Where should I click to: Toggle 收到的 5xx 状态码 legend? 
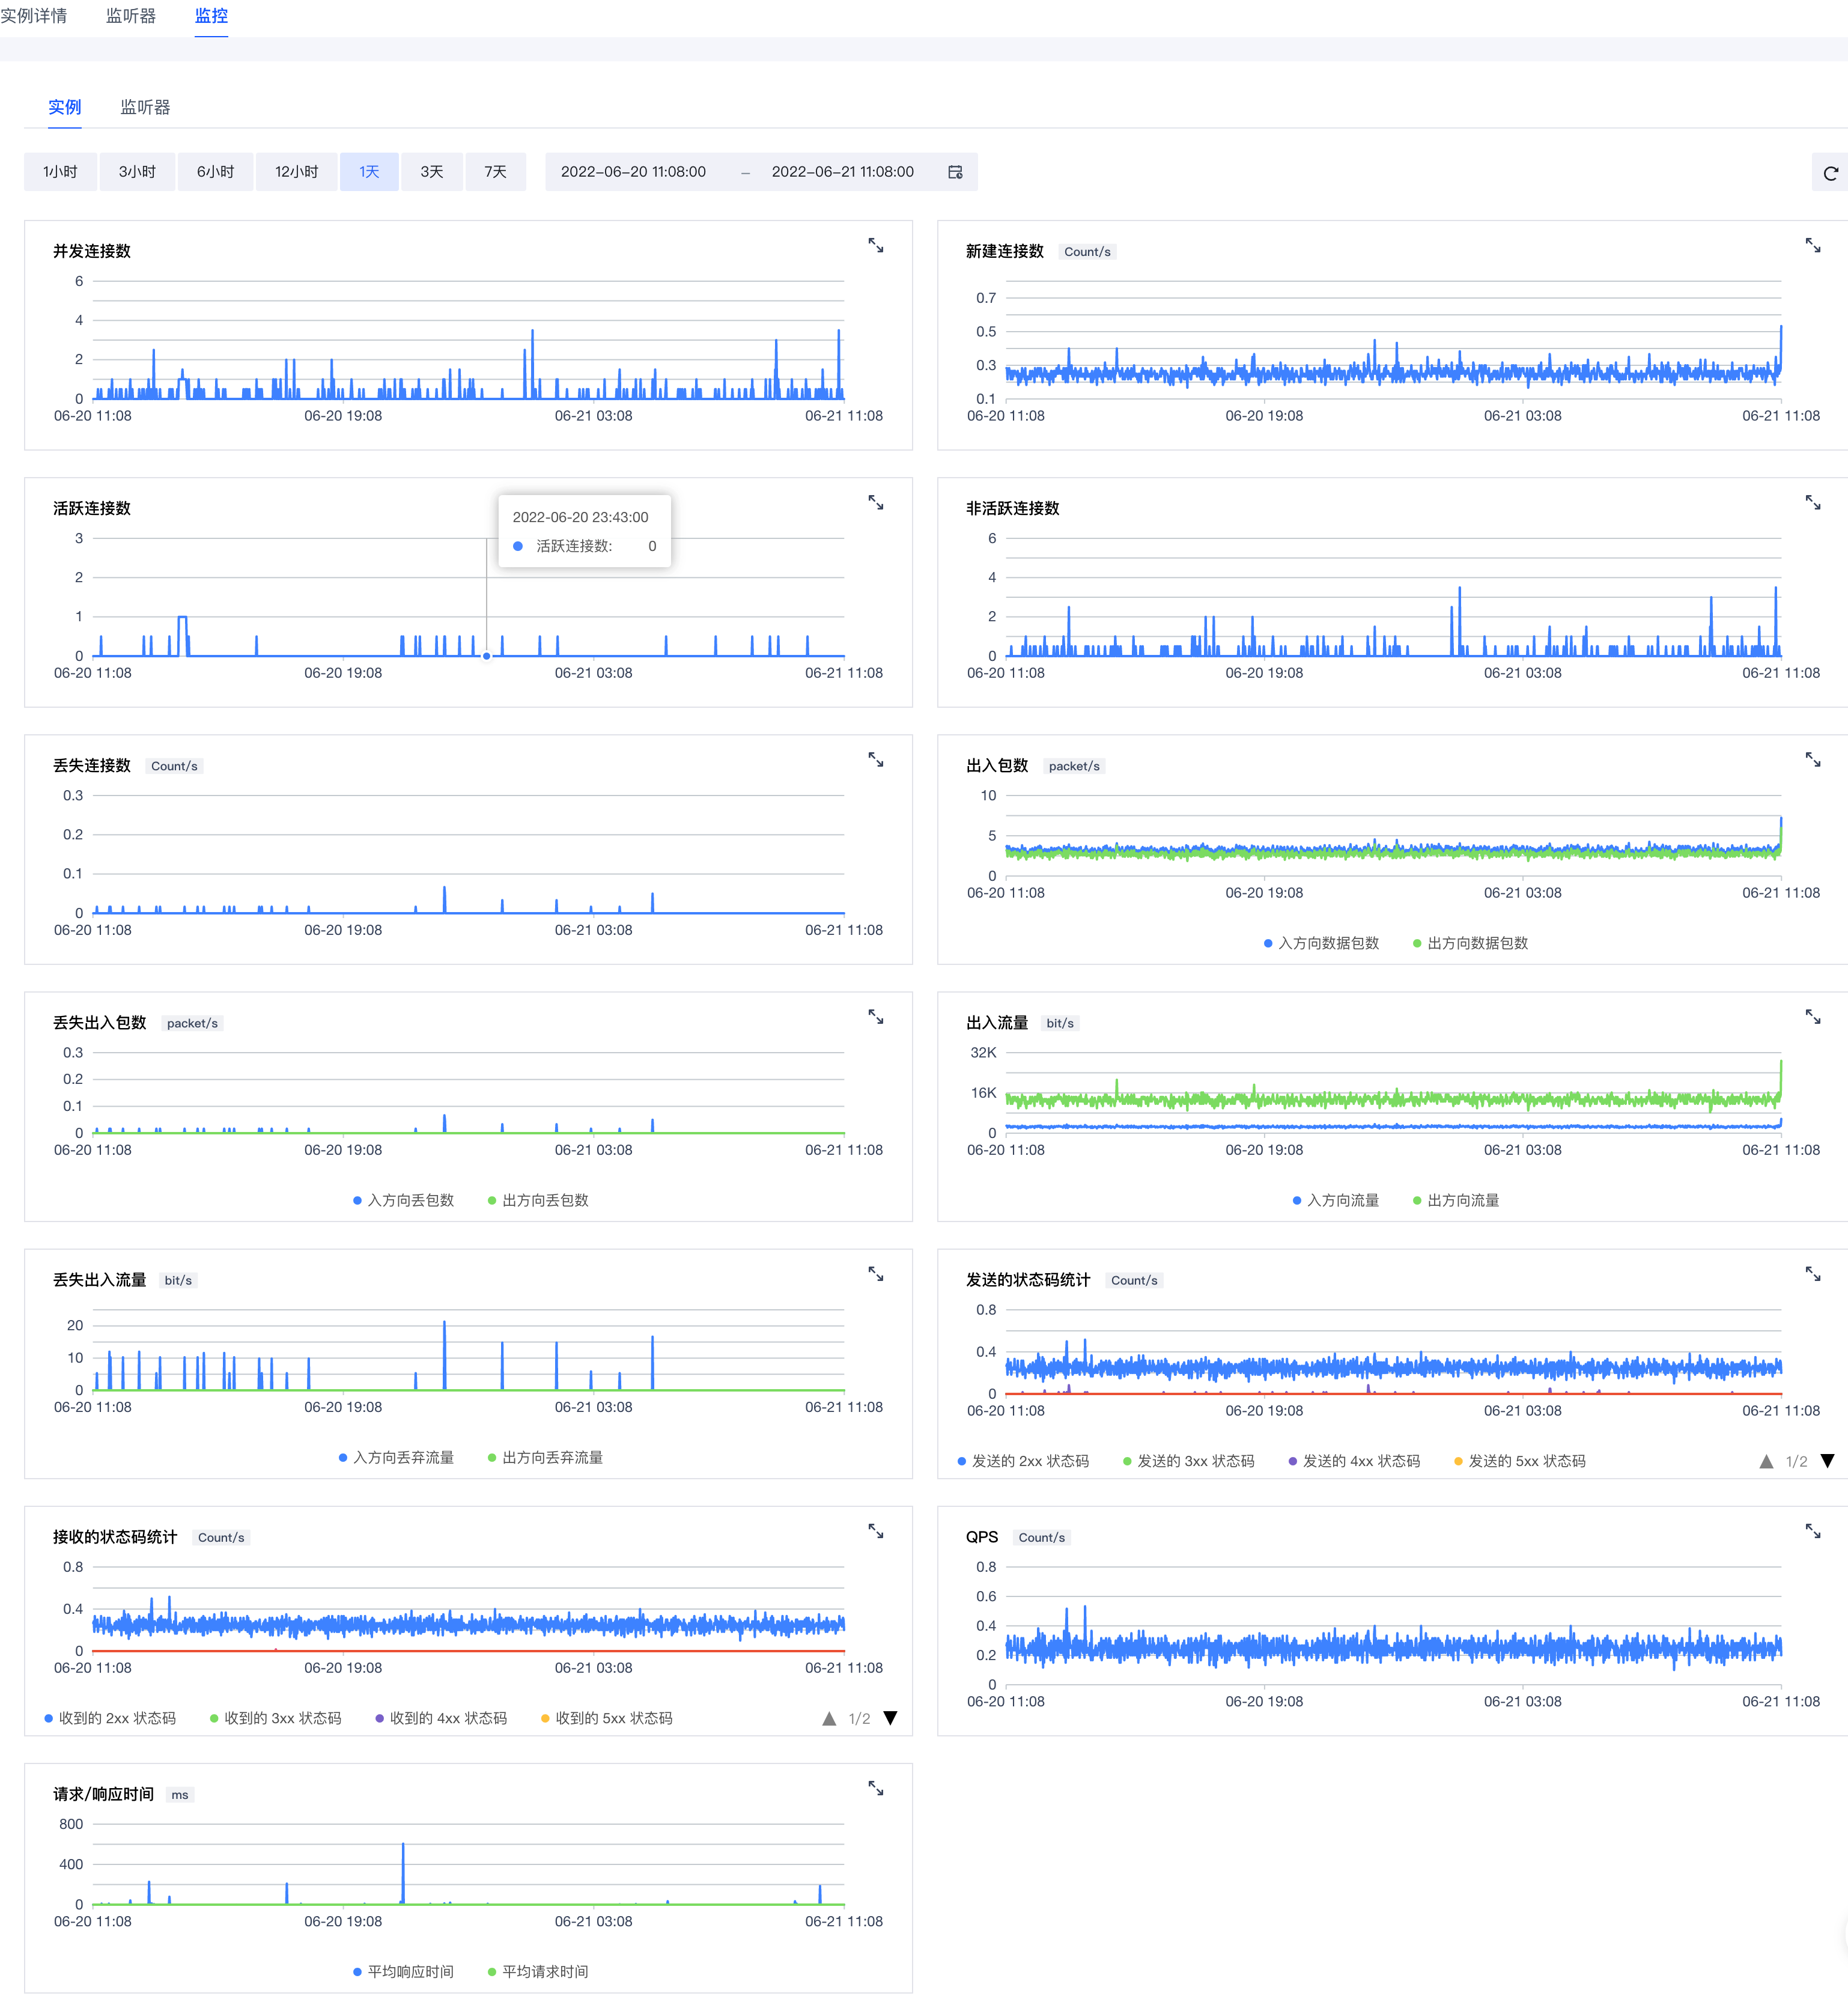click(x=606, y=1718)
